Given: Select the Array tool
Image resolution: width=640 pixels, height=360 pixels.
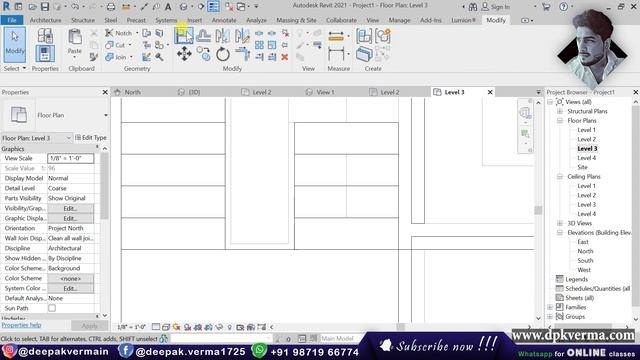Looking at the screenshot, I should pos(259,45).
